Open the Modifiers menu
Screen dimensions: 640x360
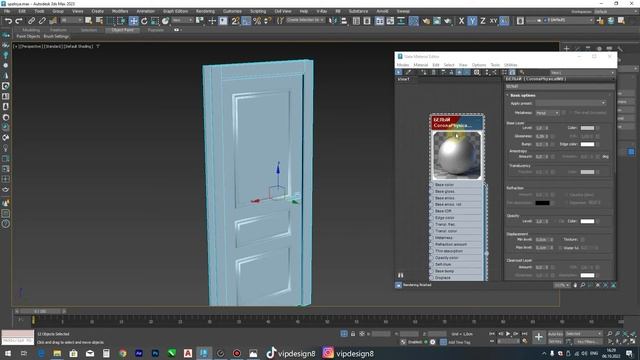click(x=120, y=11)
